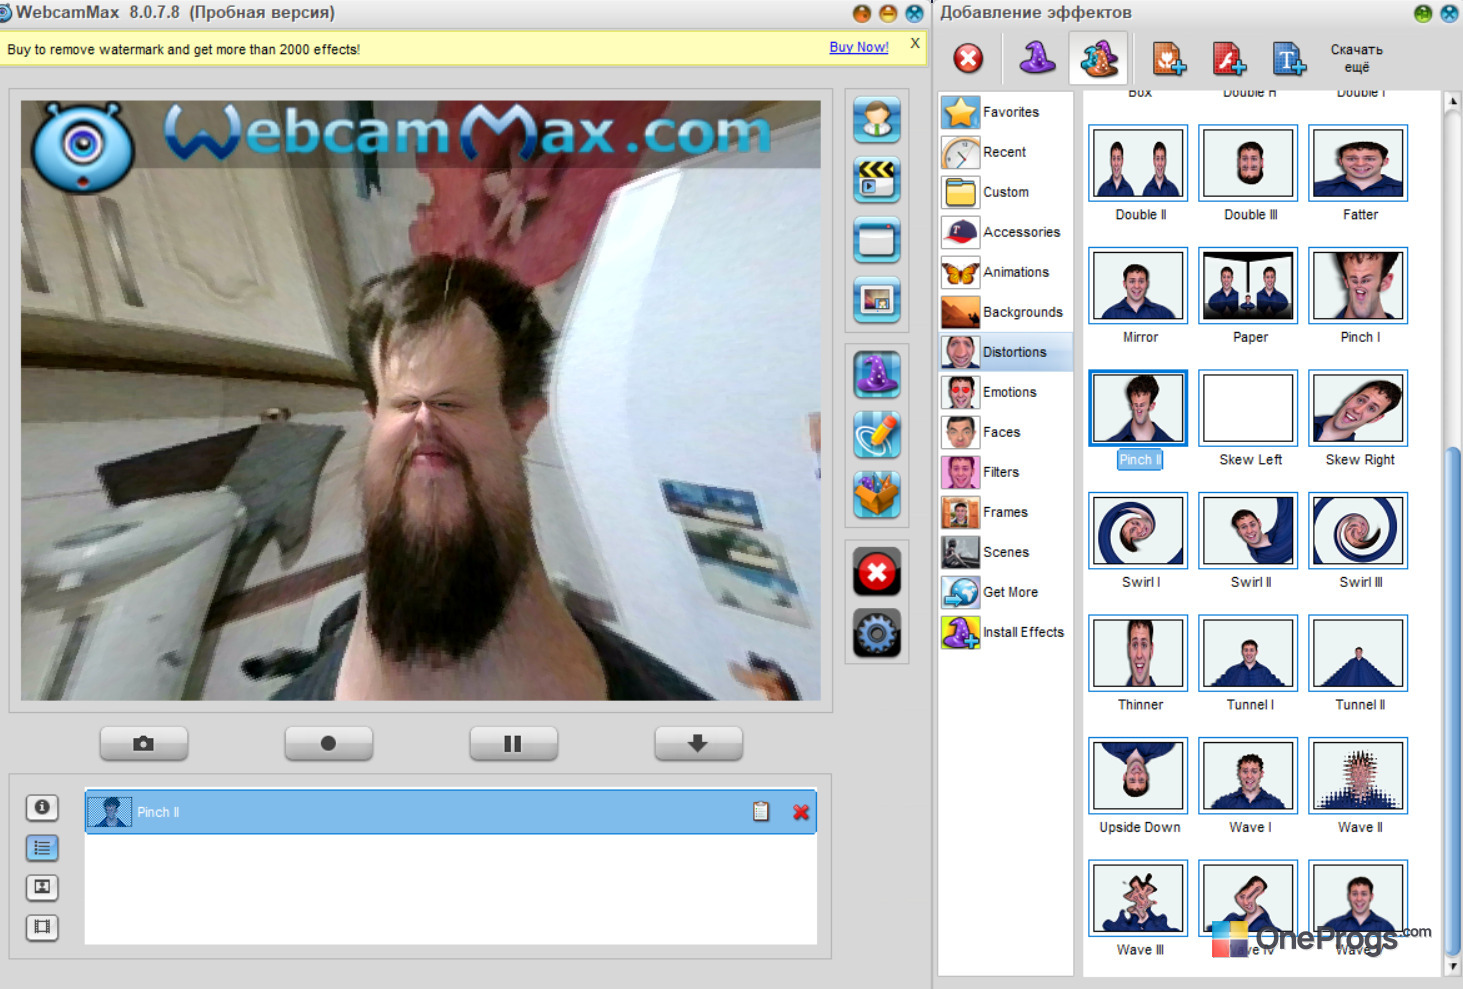Apply the Pinch I distortion effect
The width and height of the screenshot is (1463, 989).
[1359, 285]
